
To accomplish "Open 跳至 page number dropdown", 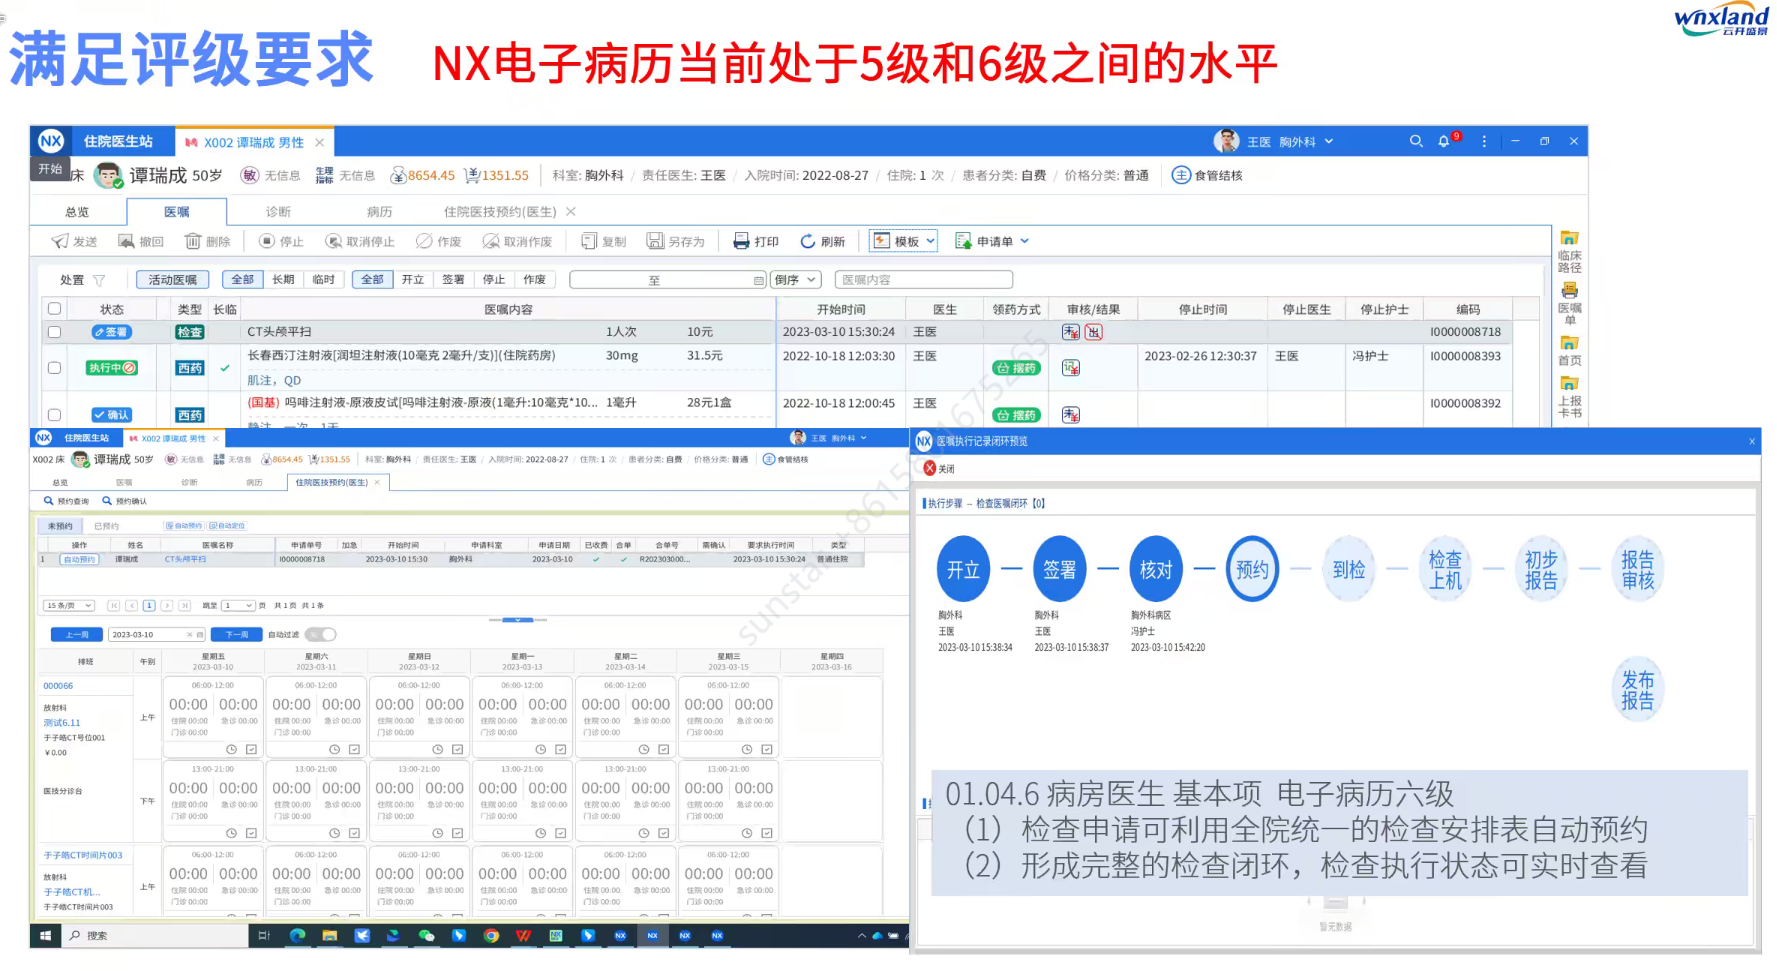I will [239, 606].
